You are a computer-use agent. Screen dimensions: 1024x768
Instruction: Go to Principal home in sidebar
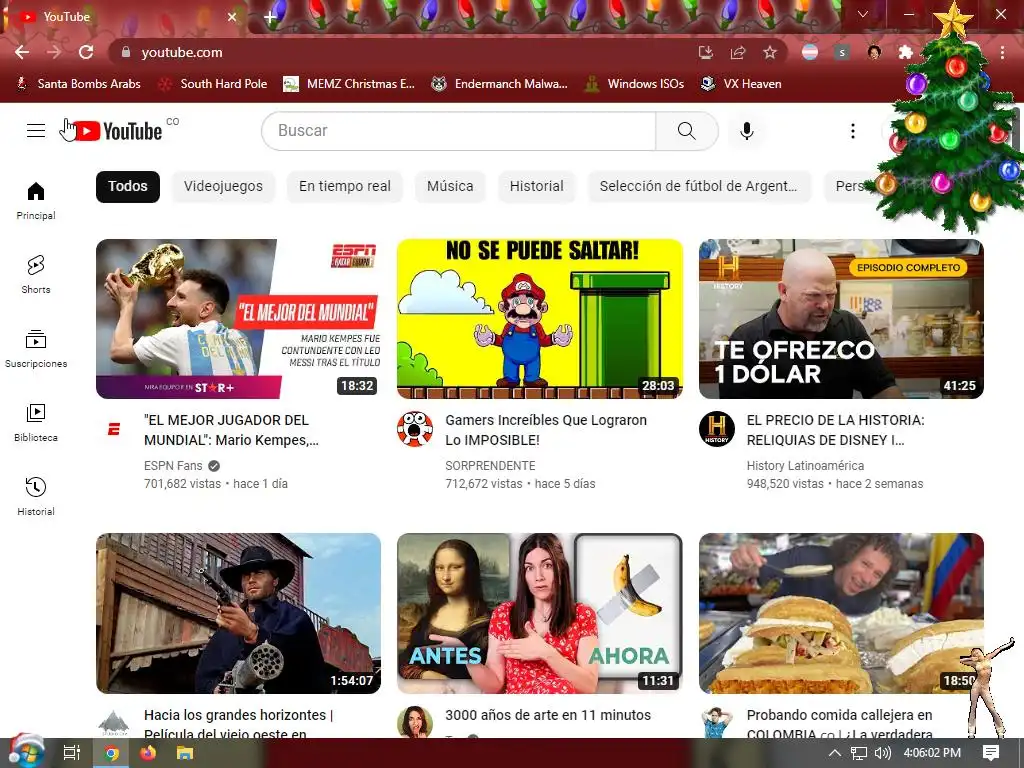pos(36,200)
